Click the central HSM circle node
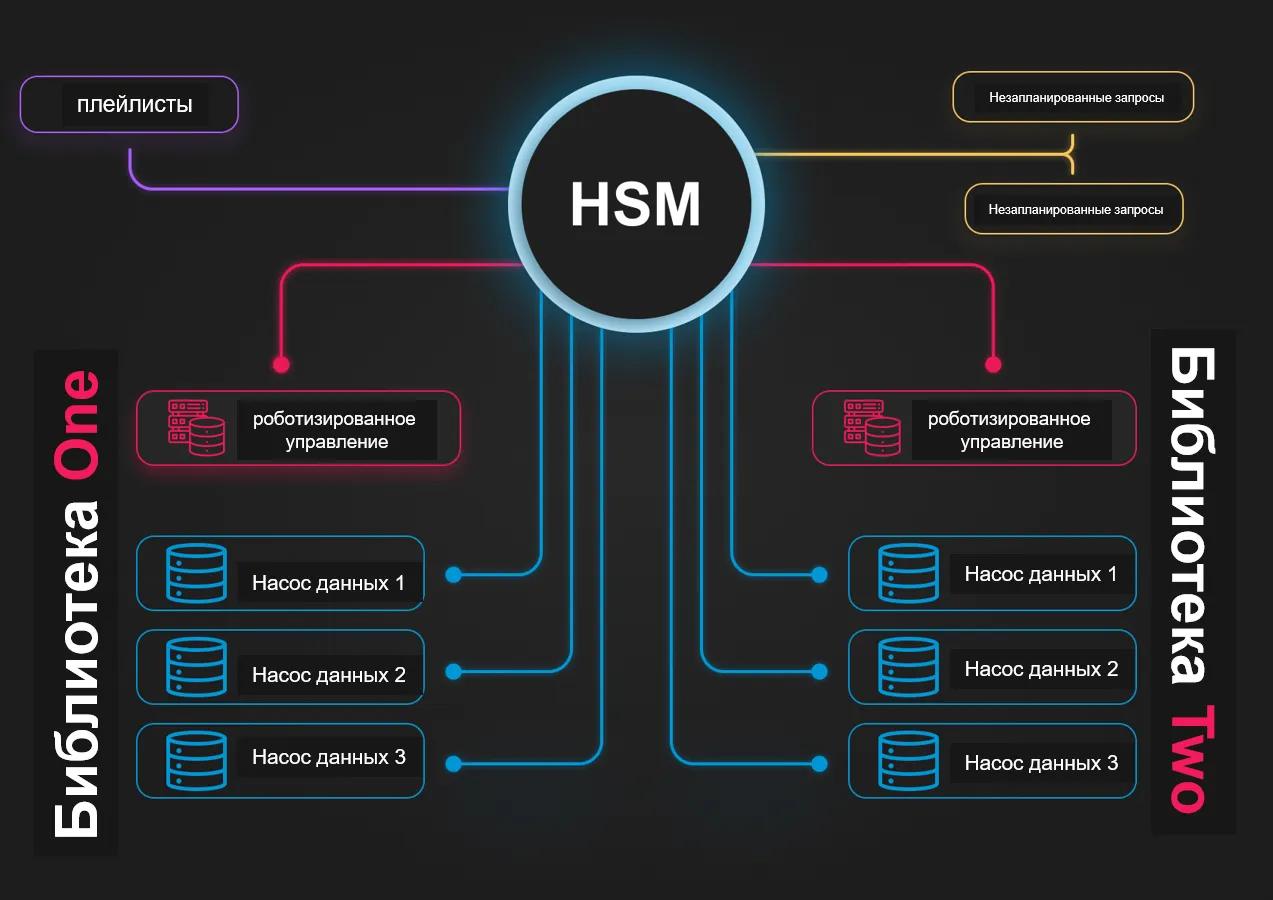This screenshot has height=900, width=1273. (636, 204)
